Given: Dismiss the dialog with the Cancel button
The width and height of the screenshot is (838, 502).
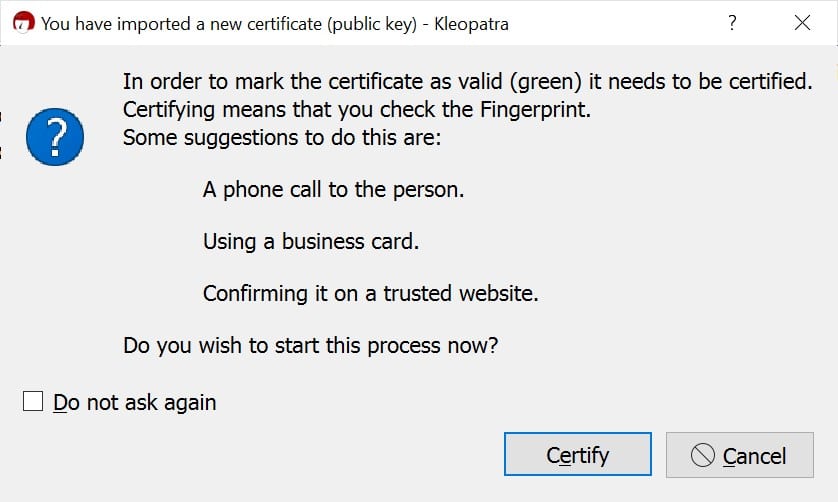Looking at the screenshot, I should (x=740, y=455).
